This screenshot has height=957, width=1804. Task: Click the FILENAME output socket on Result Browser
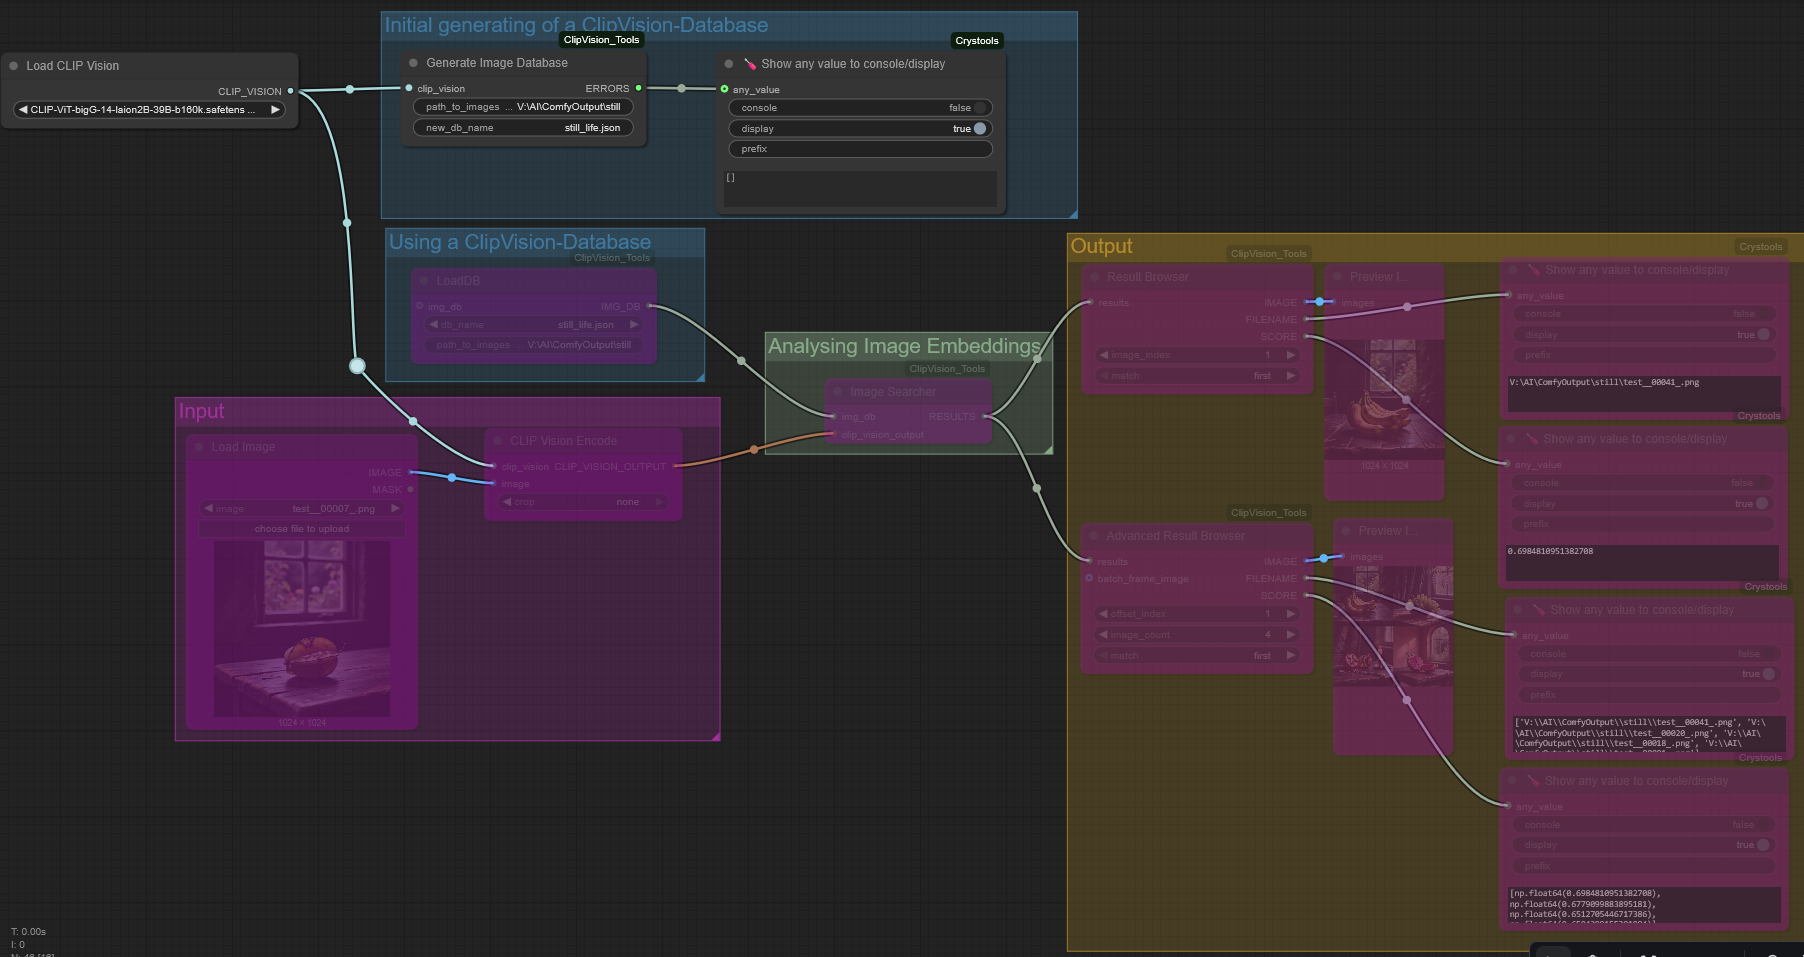click(x=1306, y=319)
